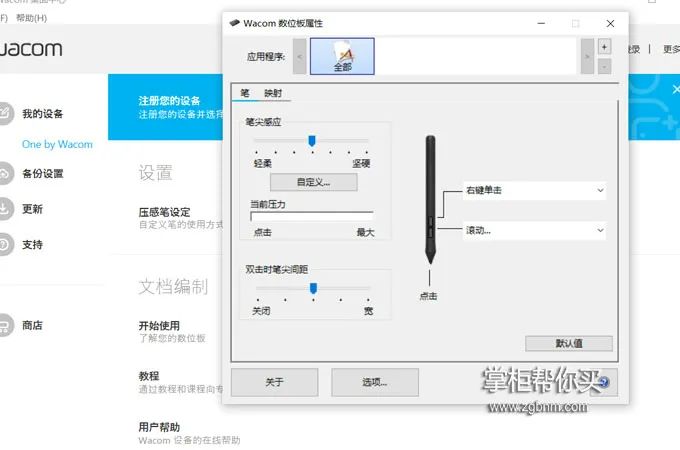Click 坚硬 end label of tip feel
This screenshot has height=450, width=680.
(x=361, y=163)
